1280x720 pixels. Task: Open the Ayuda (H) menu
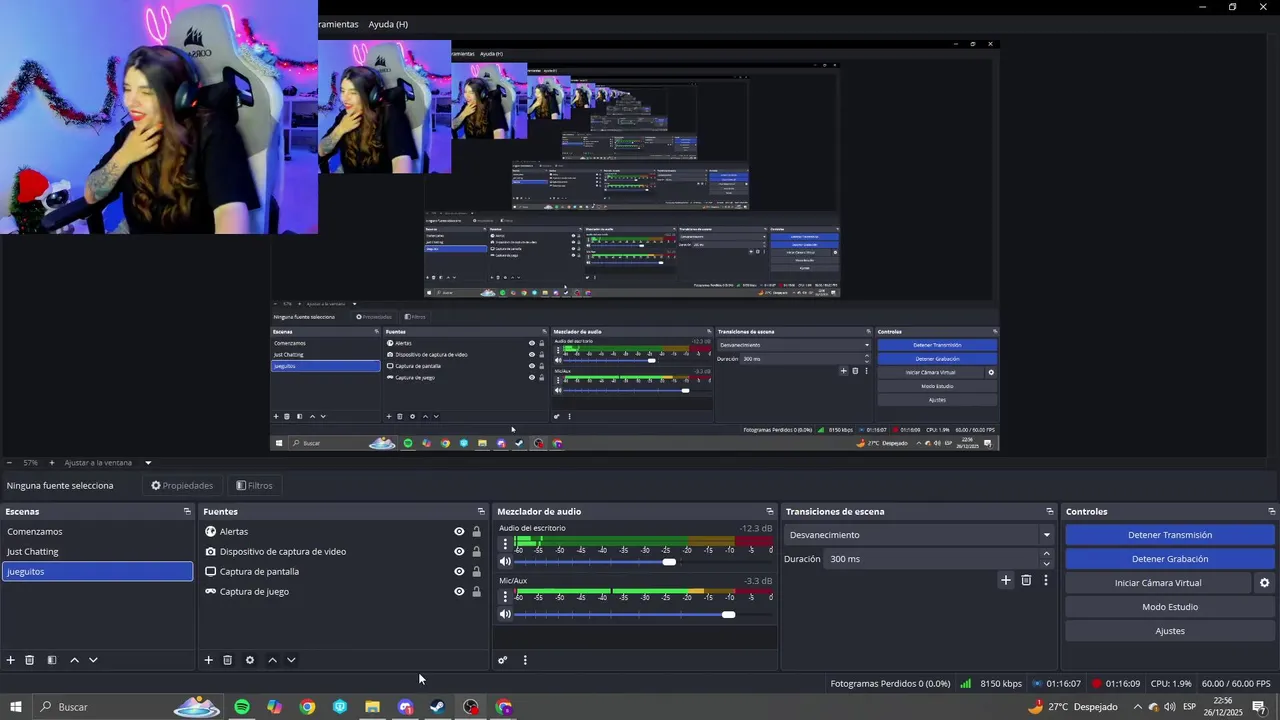(x=388, y=24)
